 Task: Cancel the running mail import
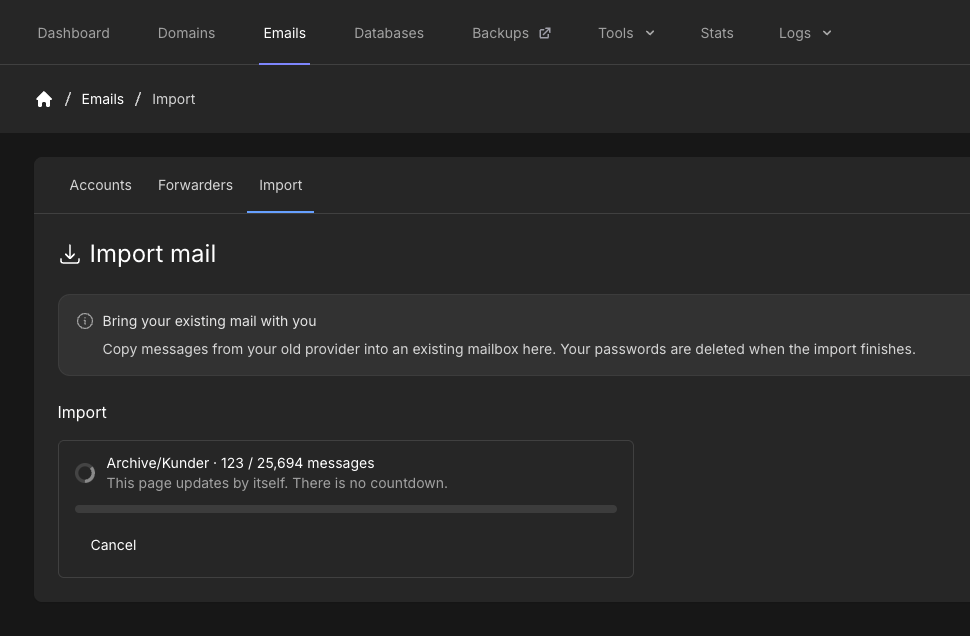(x=113, y=545)
